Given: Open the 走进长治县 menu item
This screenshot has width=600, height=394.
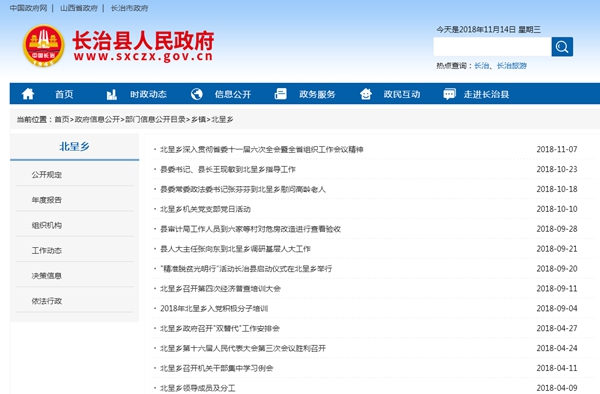Looking at the screenshot, I should (x=486, y=94).
